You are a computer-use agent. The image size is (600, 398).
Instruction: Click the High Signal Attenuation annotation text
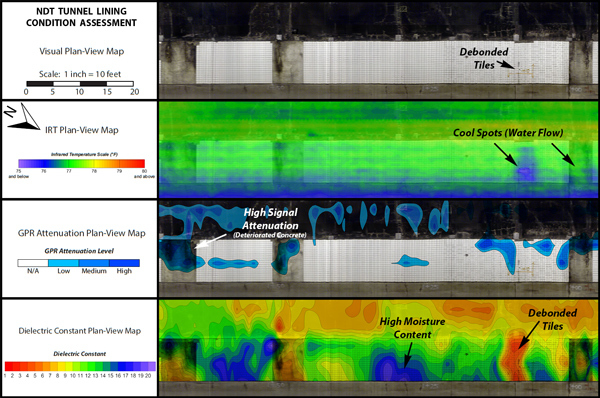click(x=270, y=219)
